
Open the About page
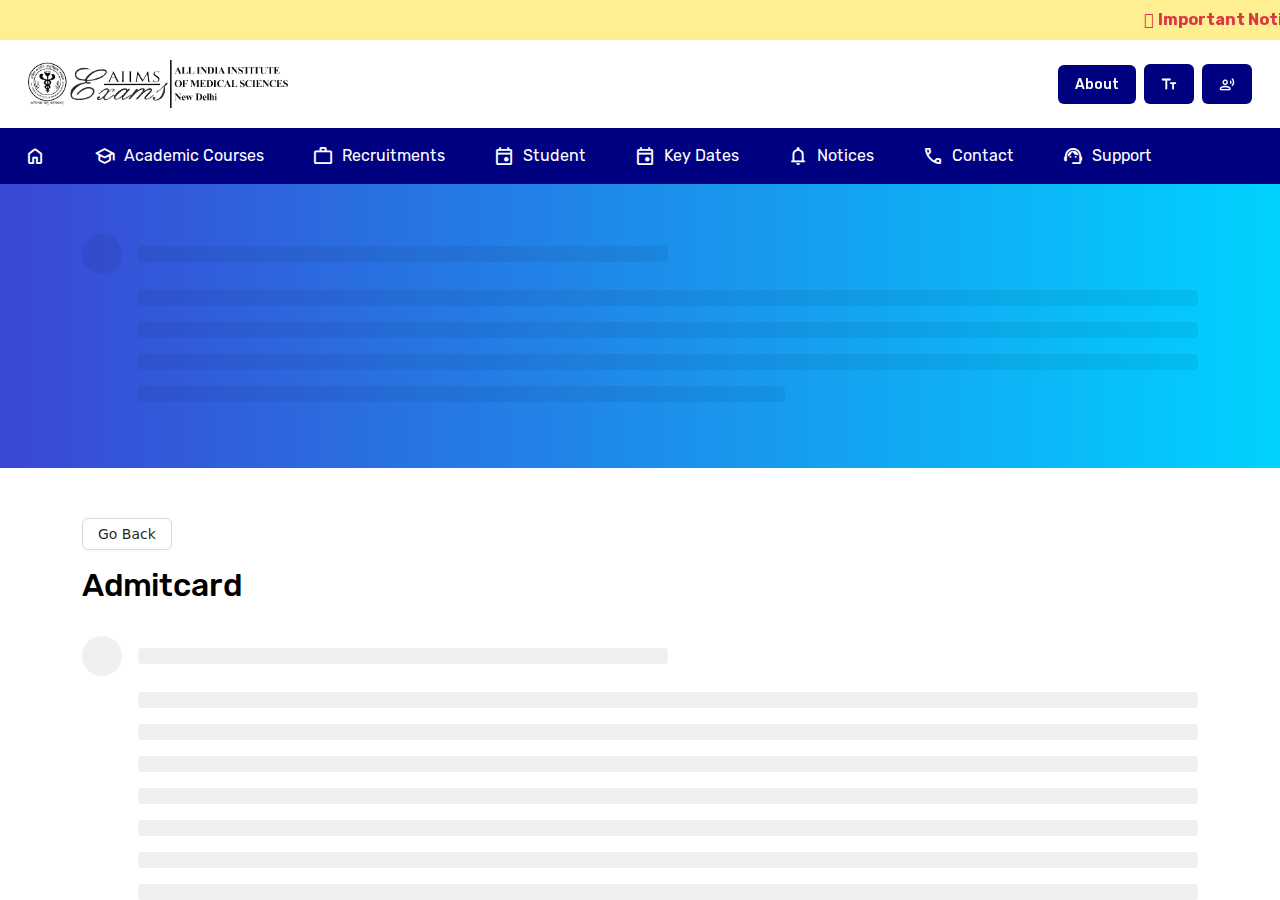[1096, 84]
